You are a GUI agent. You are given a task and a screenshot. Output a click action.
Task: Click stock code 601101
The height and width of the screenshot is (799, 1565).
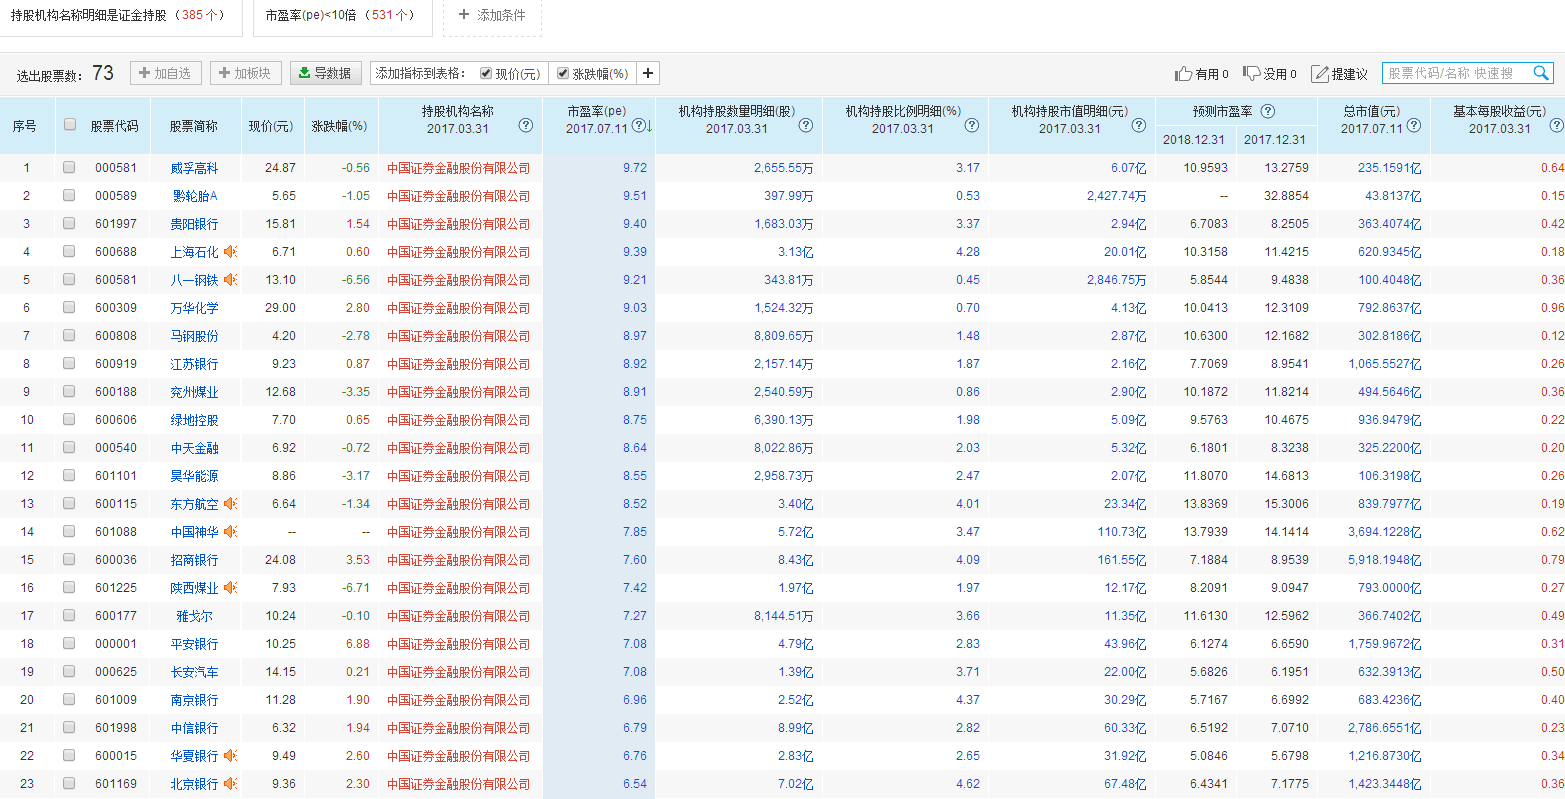click(x=116, y=476)
